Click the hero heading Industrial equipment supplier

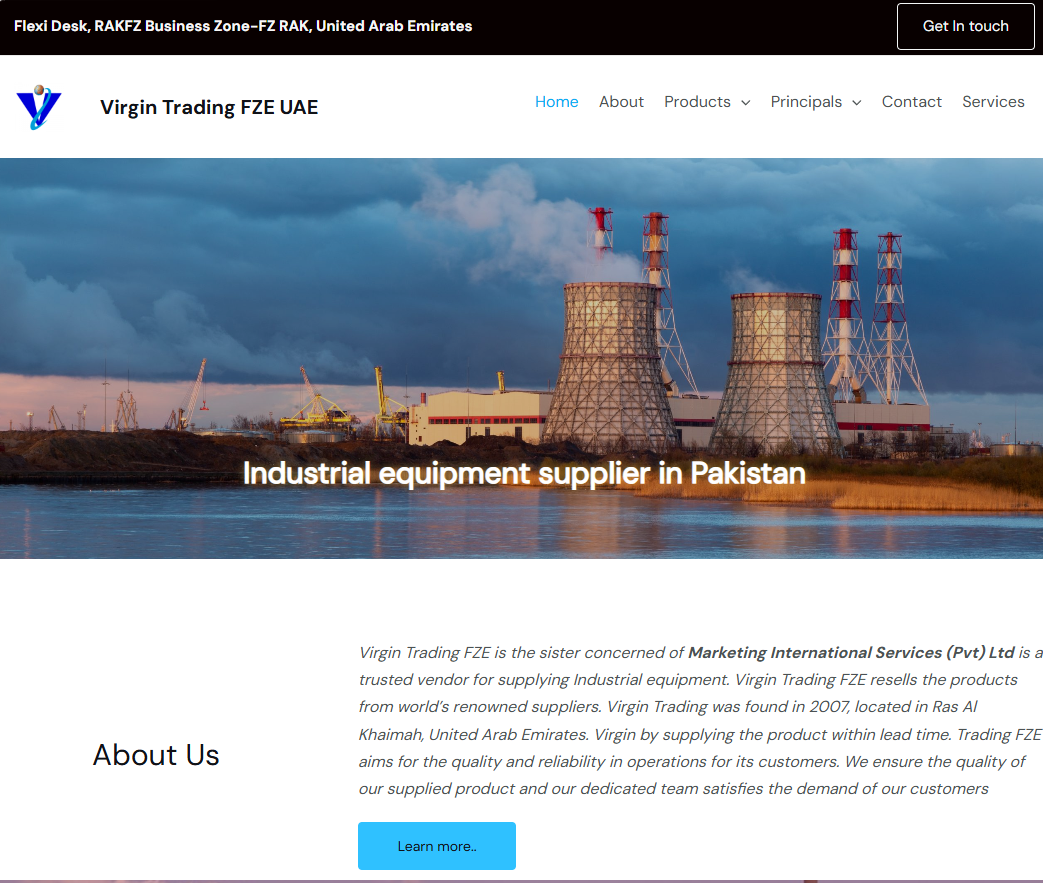[524, 474]
